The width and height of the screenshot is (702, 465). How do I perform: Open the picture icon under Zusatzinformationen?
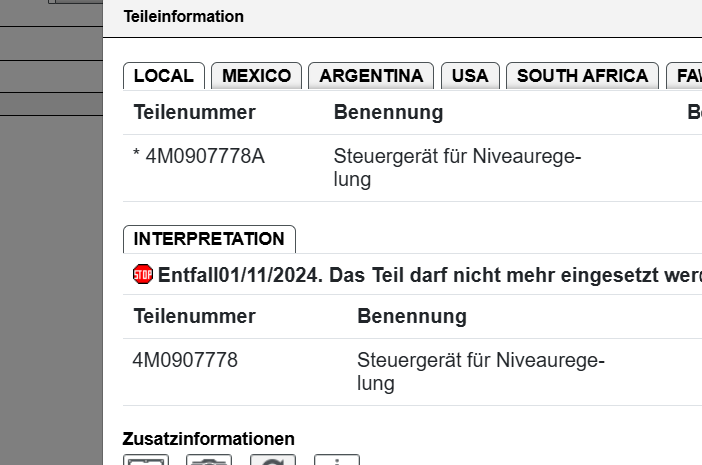coord(145,460)
